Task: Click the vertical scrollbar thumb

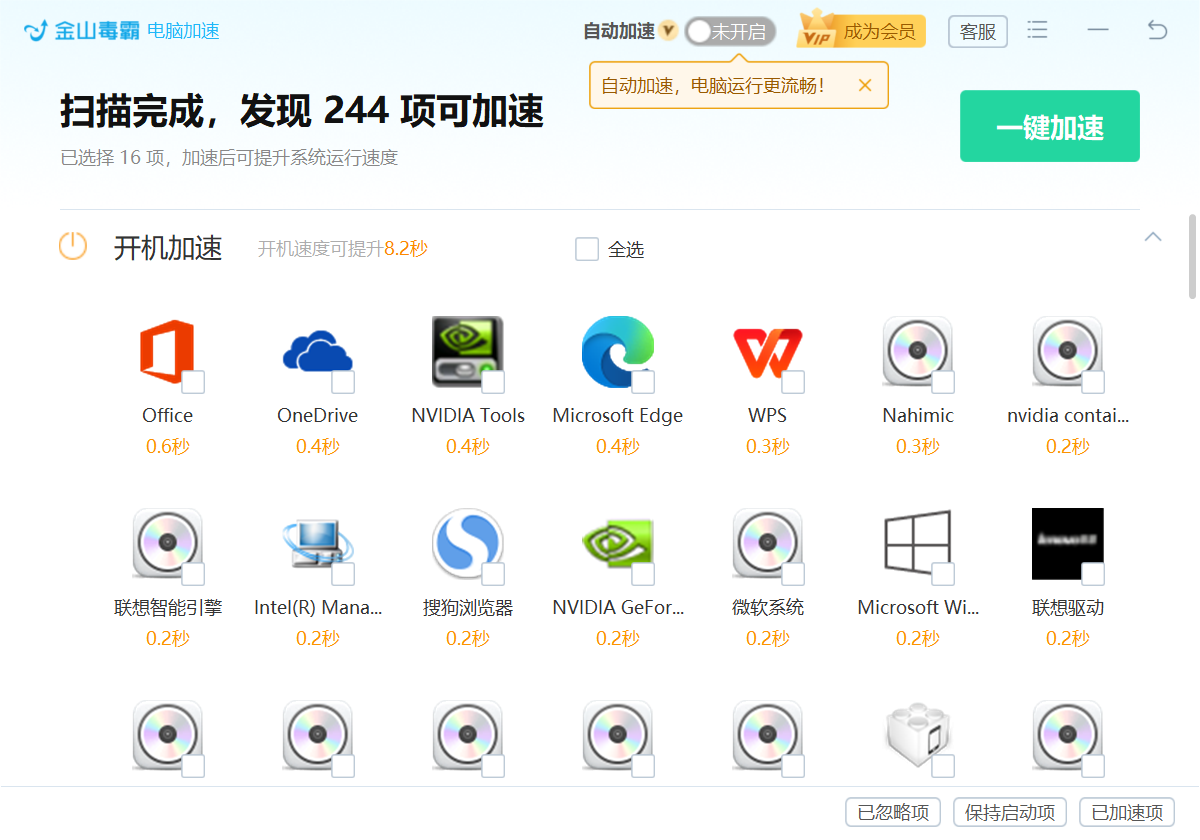Action: pyautogui.click(x=1192, y=256)
